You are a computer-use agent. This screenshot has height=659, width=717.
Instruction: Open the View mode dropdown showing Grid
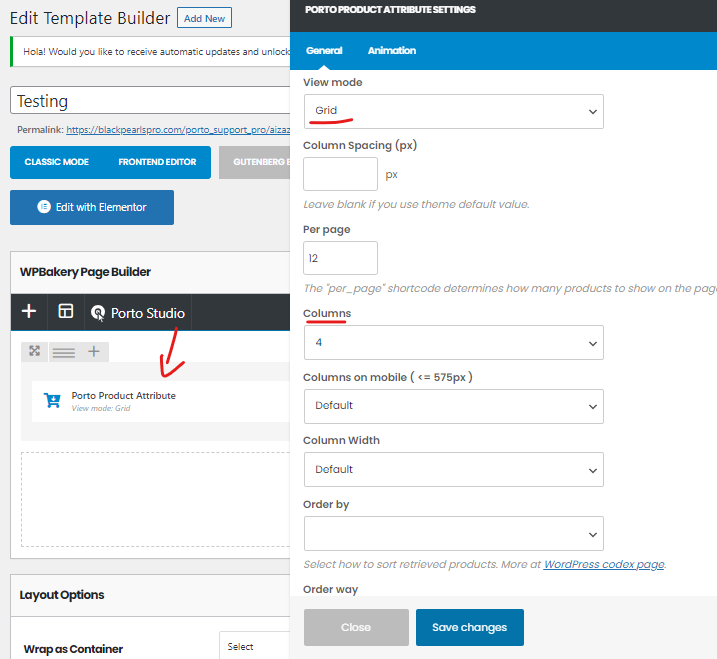(454, 111)
